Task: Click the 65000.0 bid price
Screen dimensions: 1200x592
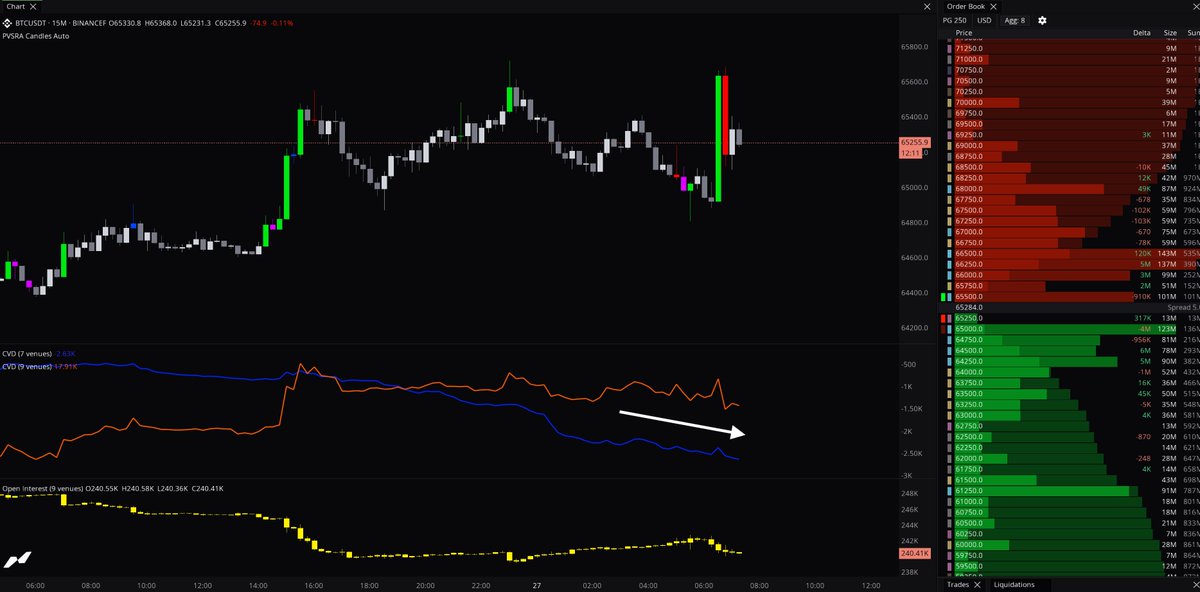Action: click(969, 329)
